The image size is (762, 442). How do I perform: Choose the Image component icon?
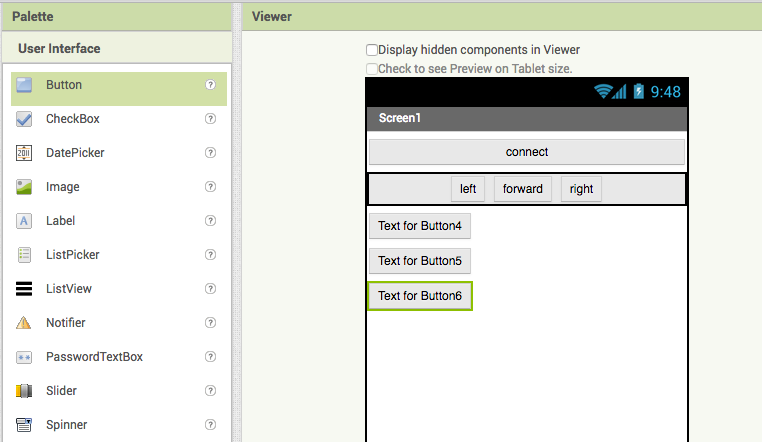tap(25, 187)
